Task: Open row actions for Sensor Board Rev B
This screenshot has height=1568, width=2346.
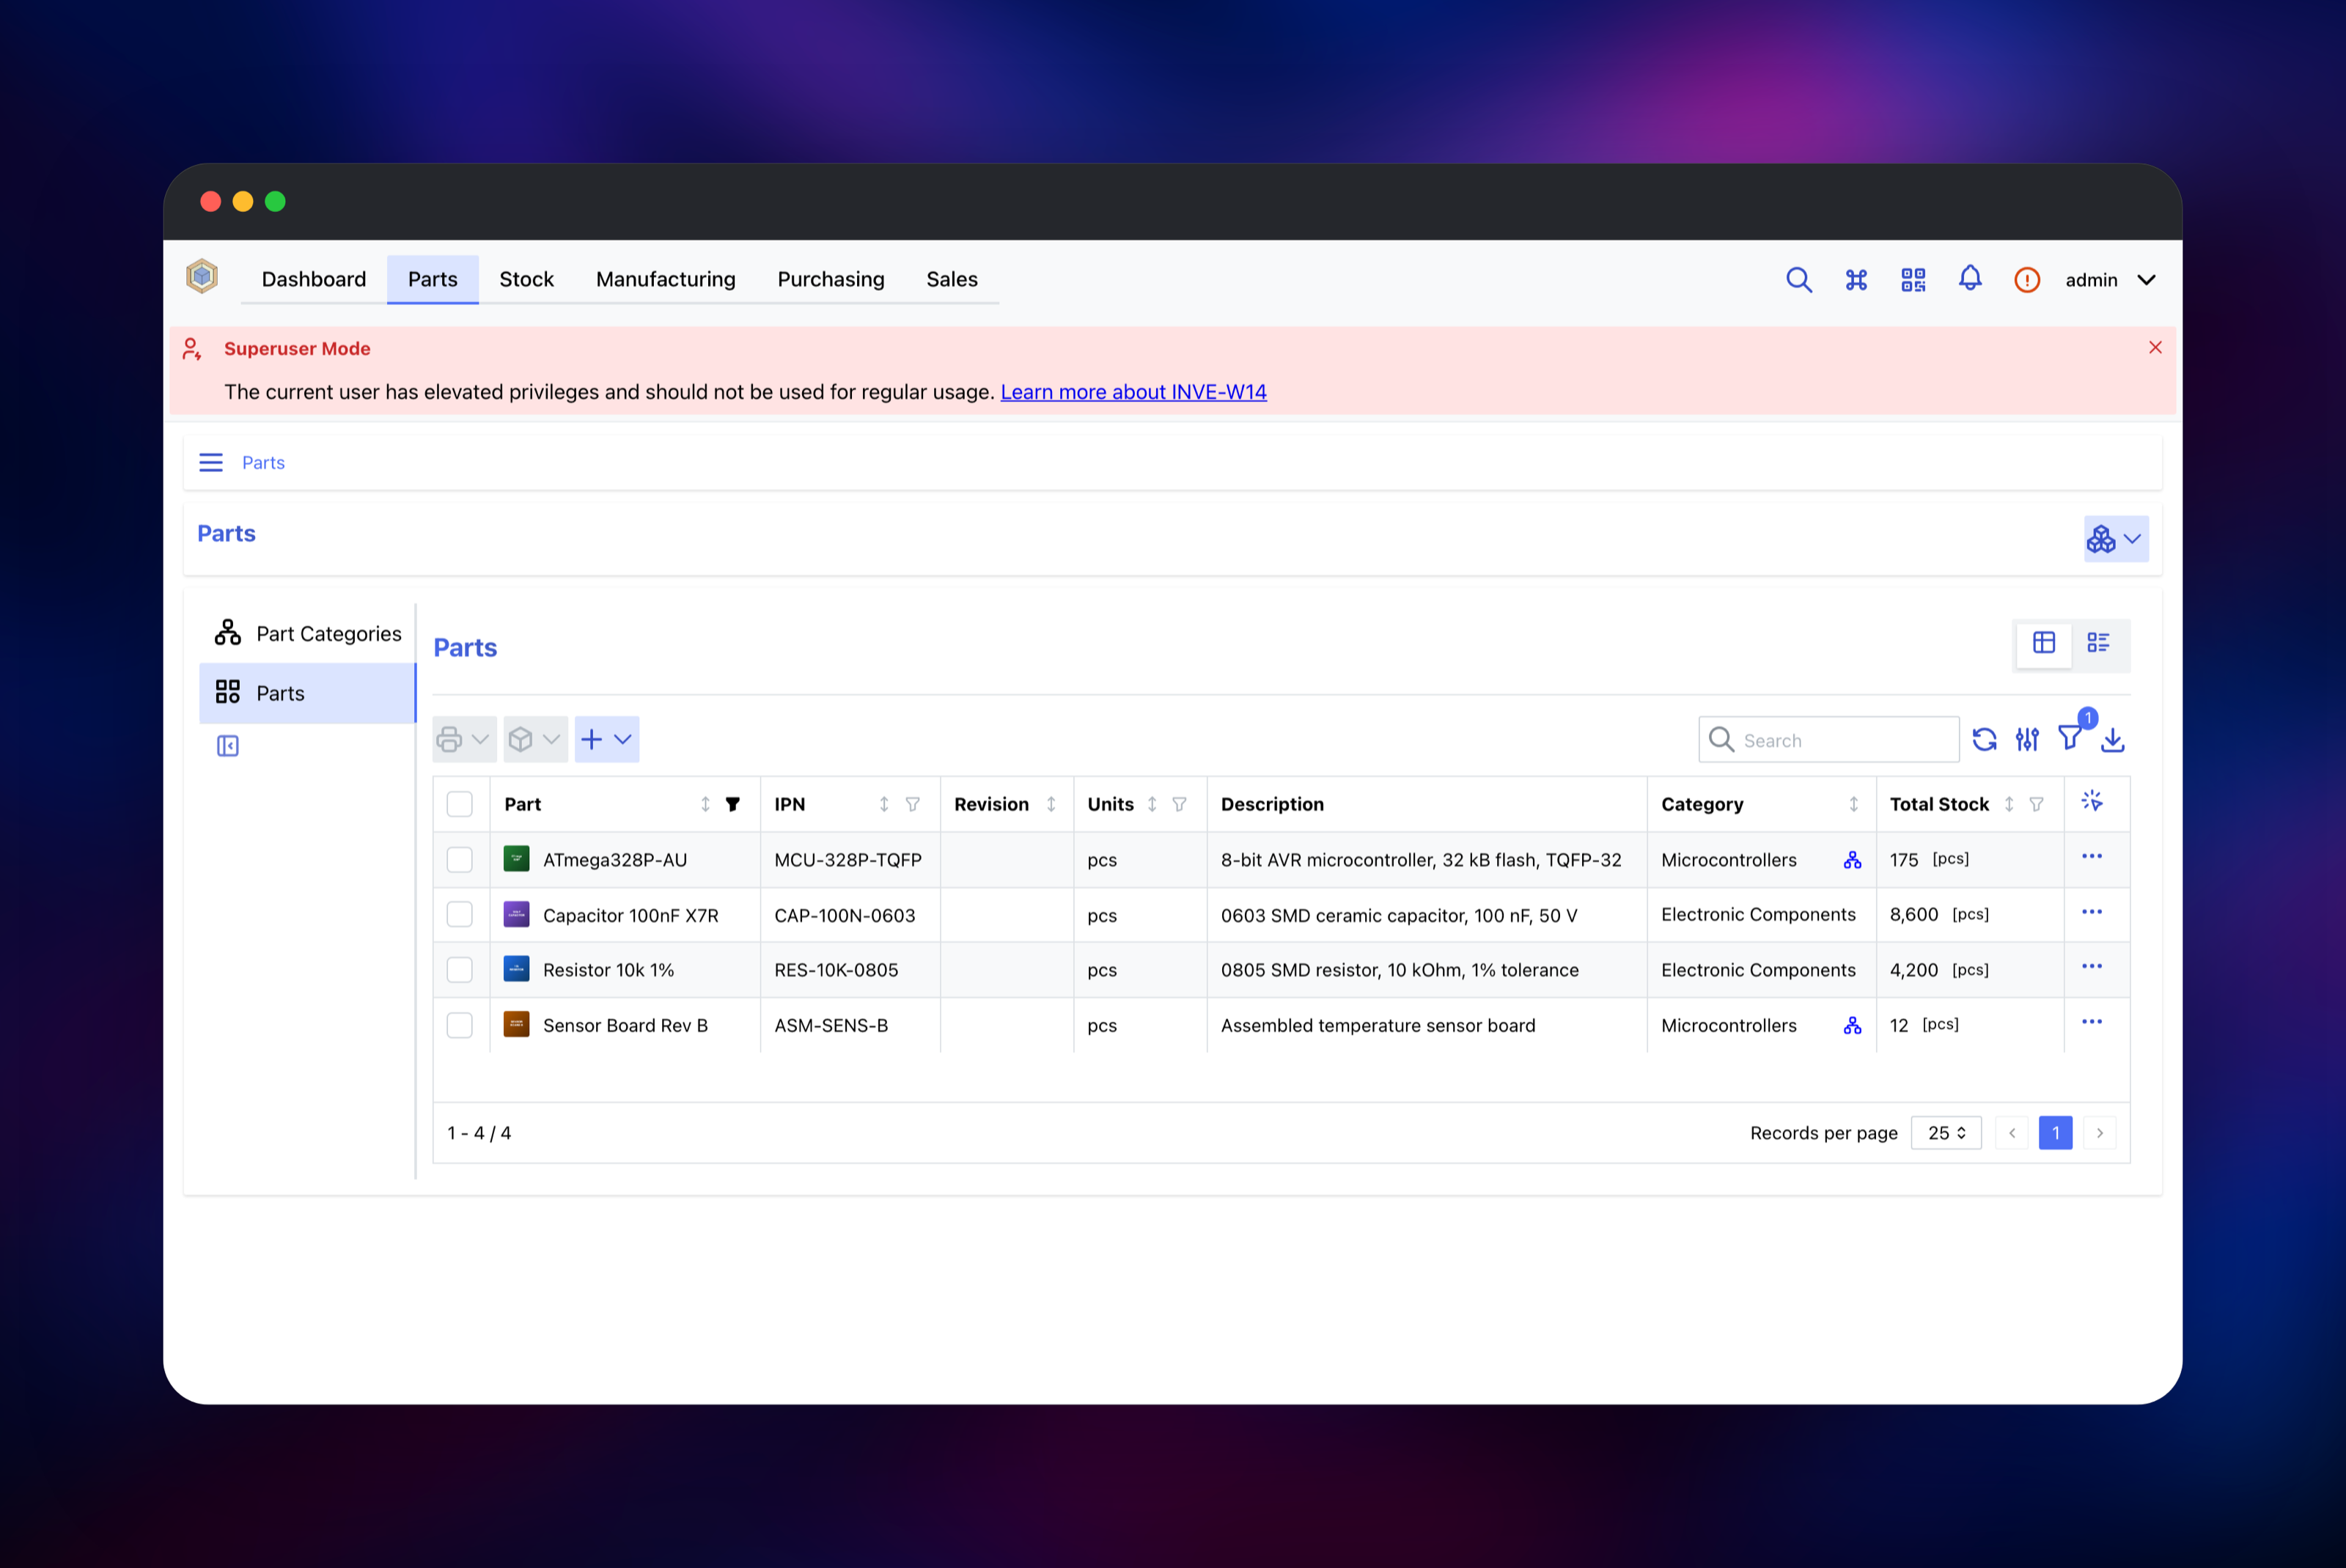Action: (x=2092, y=1022)
